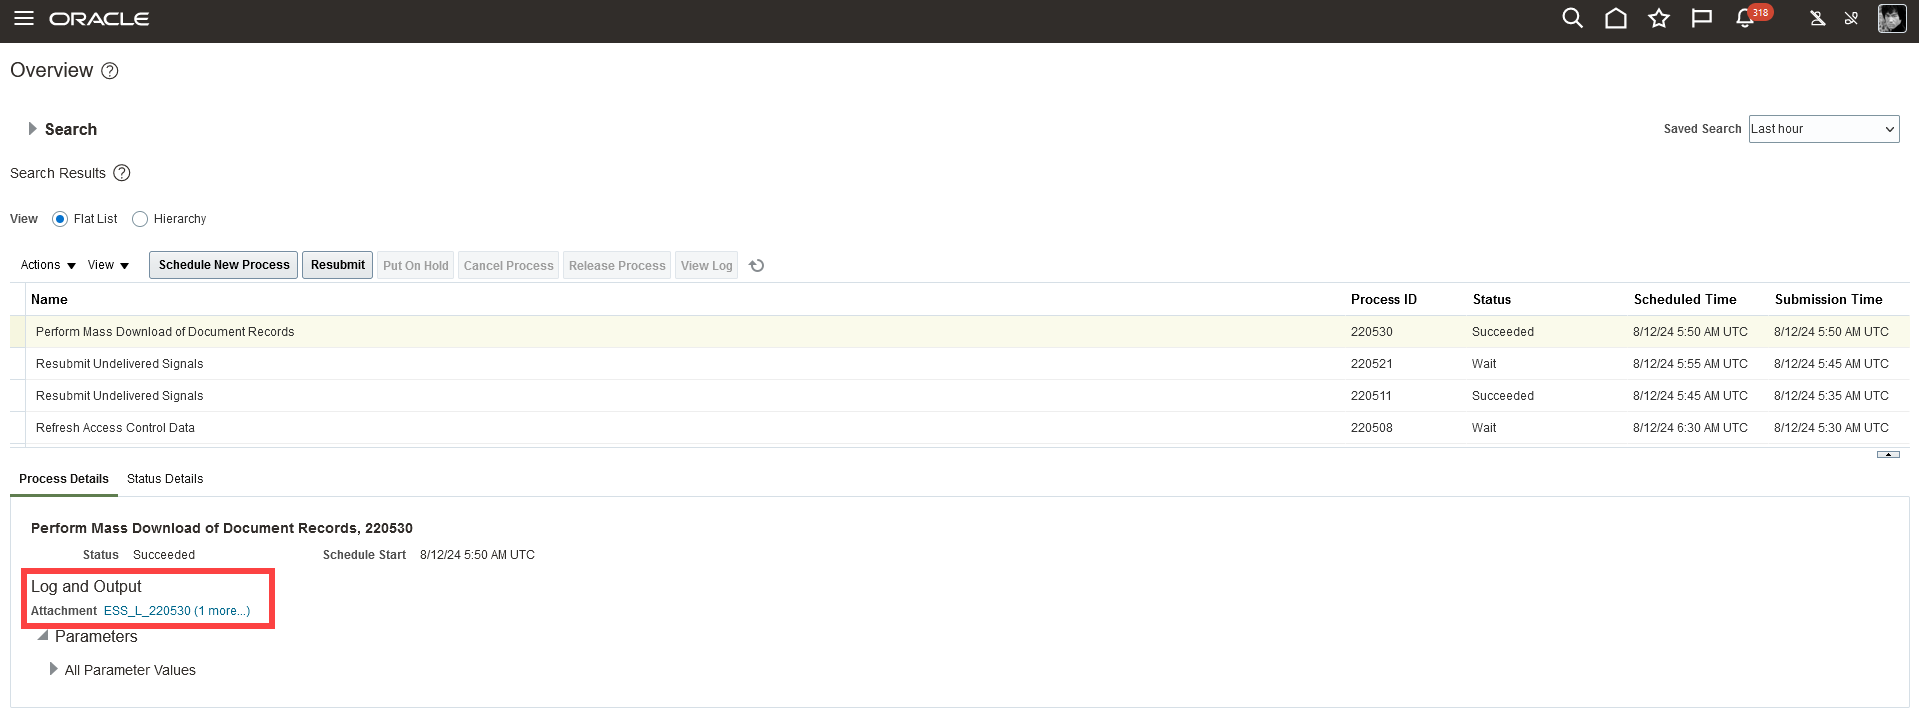Go to the Home page icon

coord(1615,18)
